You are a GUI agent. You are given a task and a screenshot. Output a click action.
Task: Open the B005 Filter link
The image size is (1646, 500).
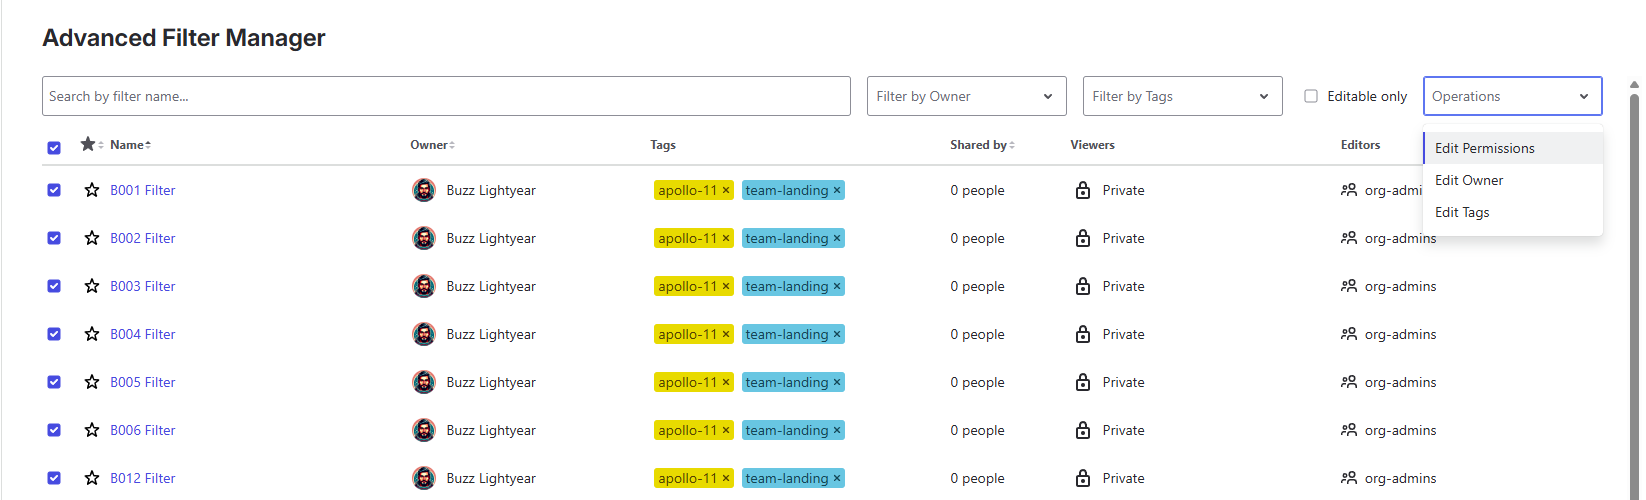[143, 382]
